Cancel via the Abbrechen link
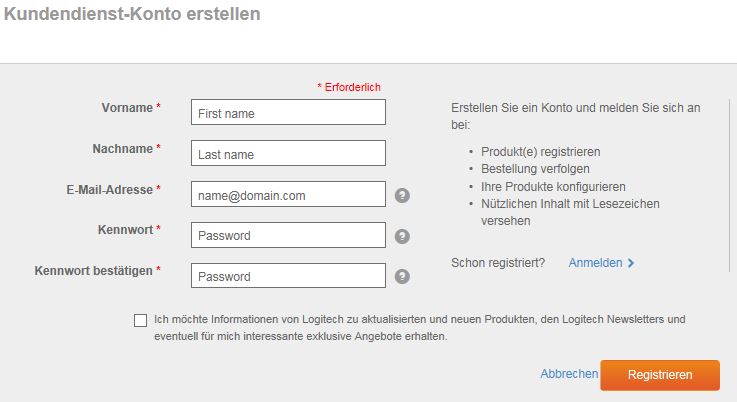737x402 pixels. tap(569, 374)
